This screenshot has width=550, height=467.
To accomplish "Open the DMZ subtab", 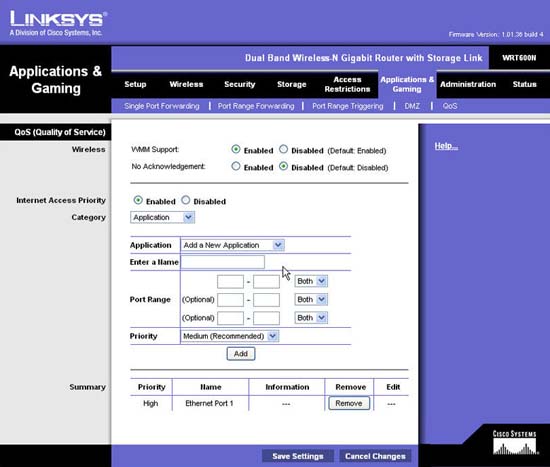I will 412,106.
